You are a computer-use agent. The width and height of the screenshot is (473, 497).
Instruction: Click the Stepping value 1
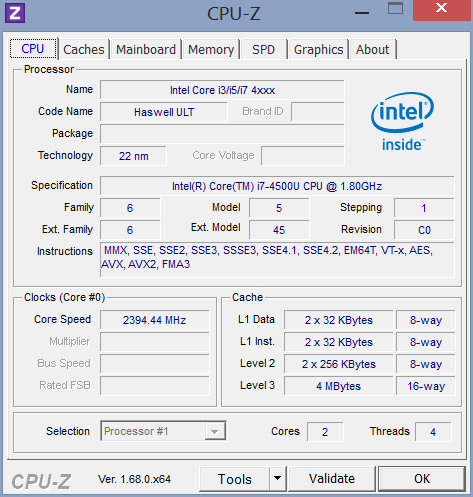click(424, 208)
